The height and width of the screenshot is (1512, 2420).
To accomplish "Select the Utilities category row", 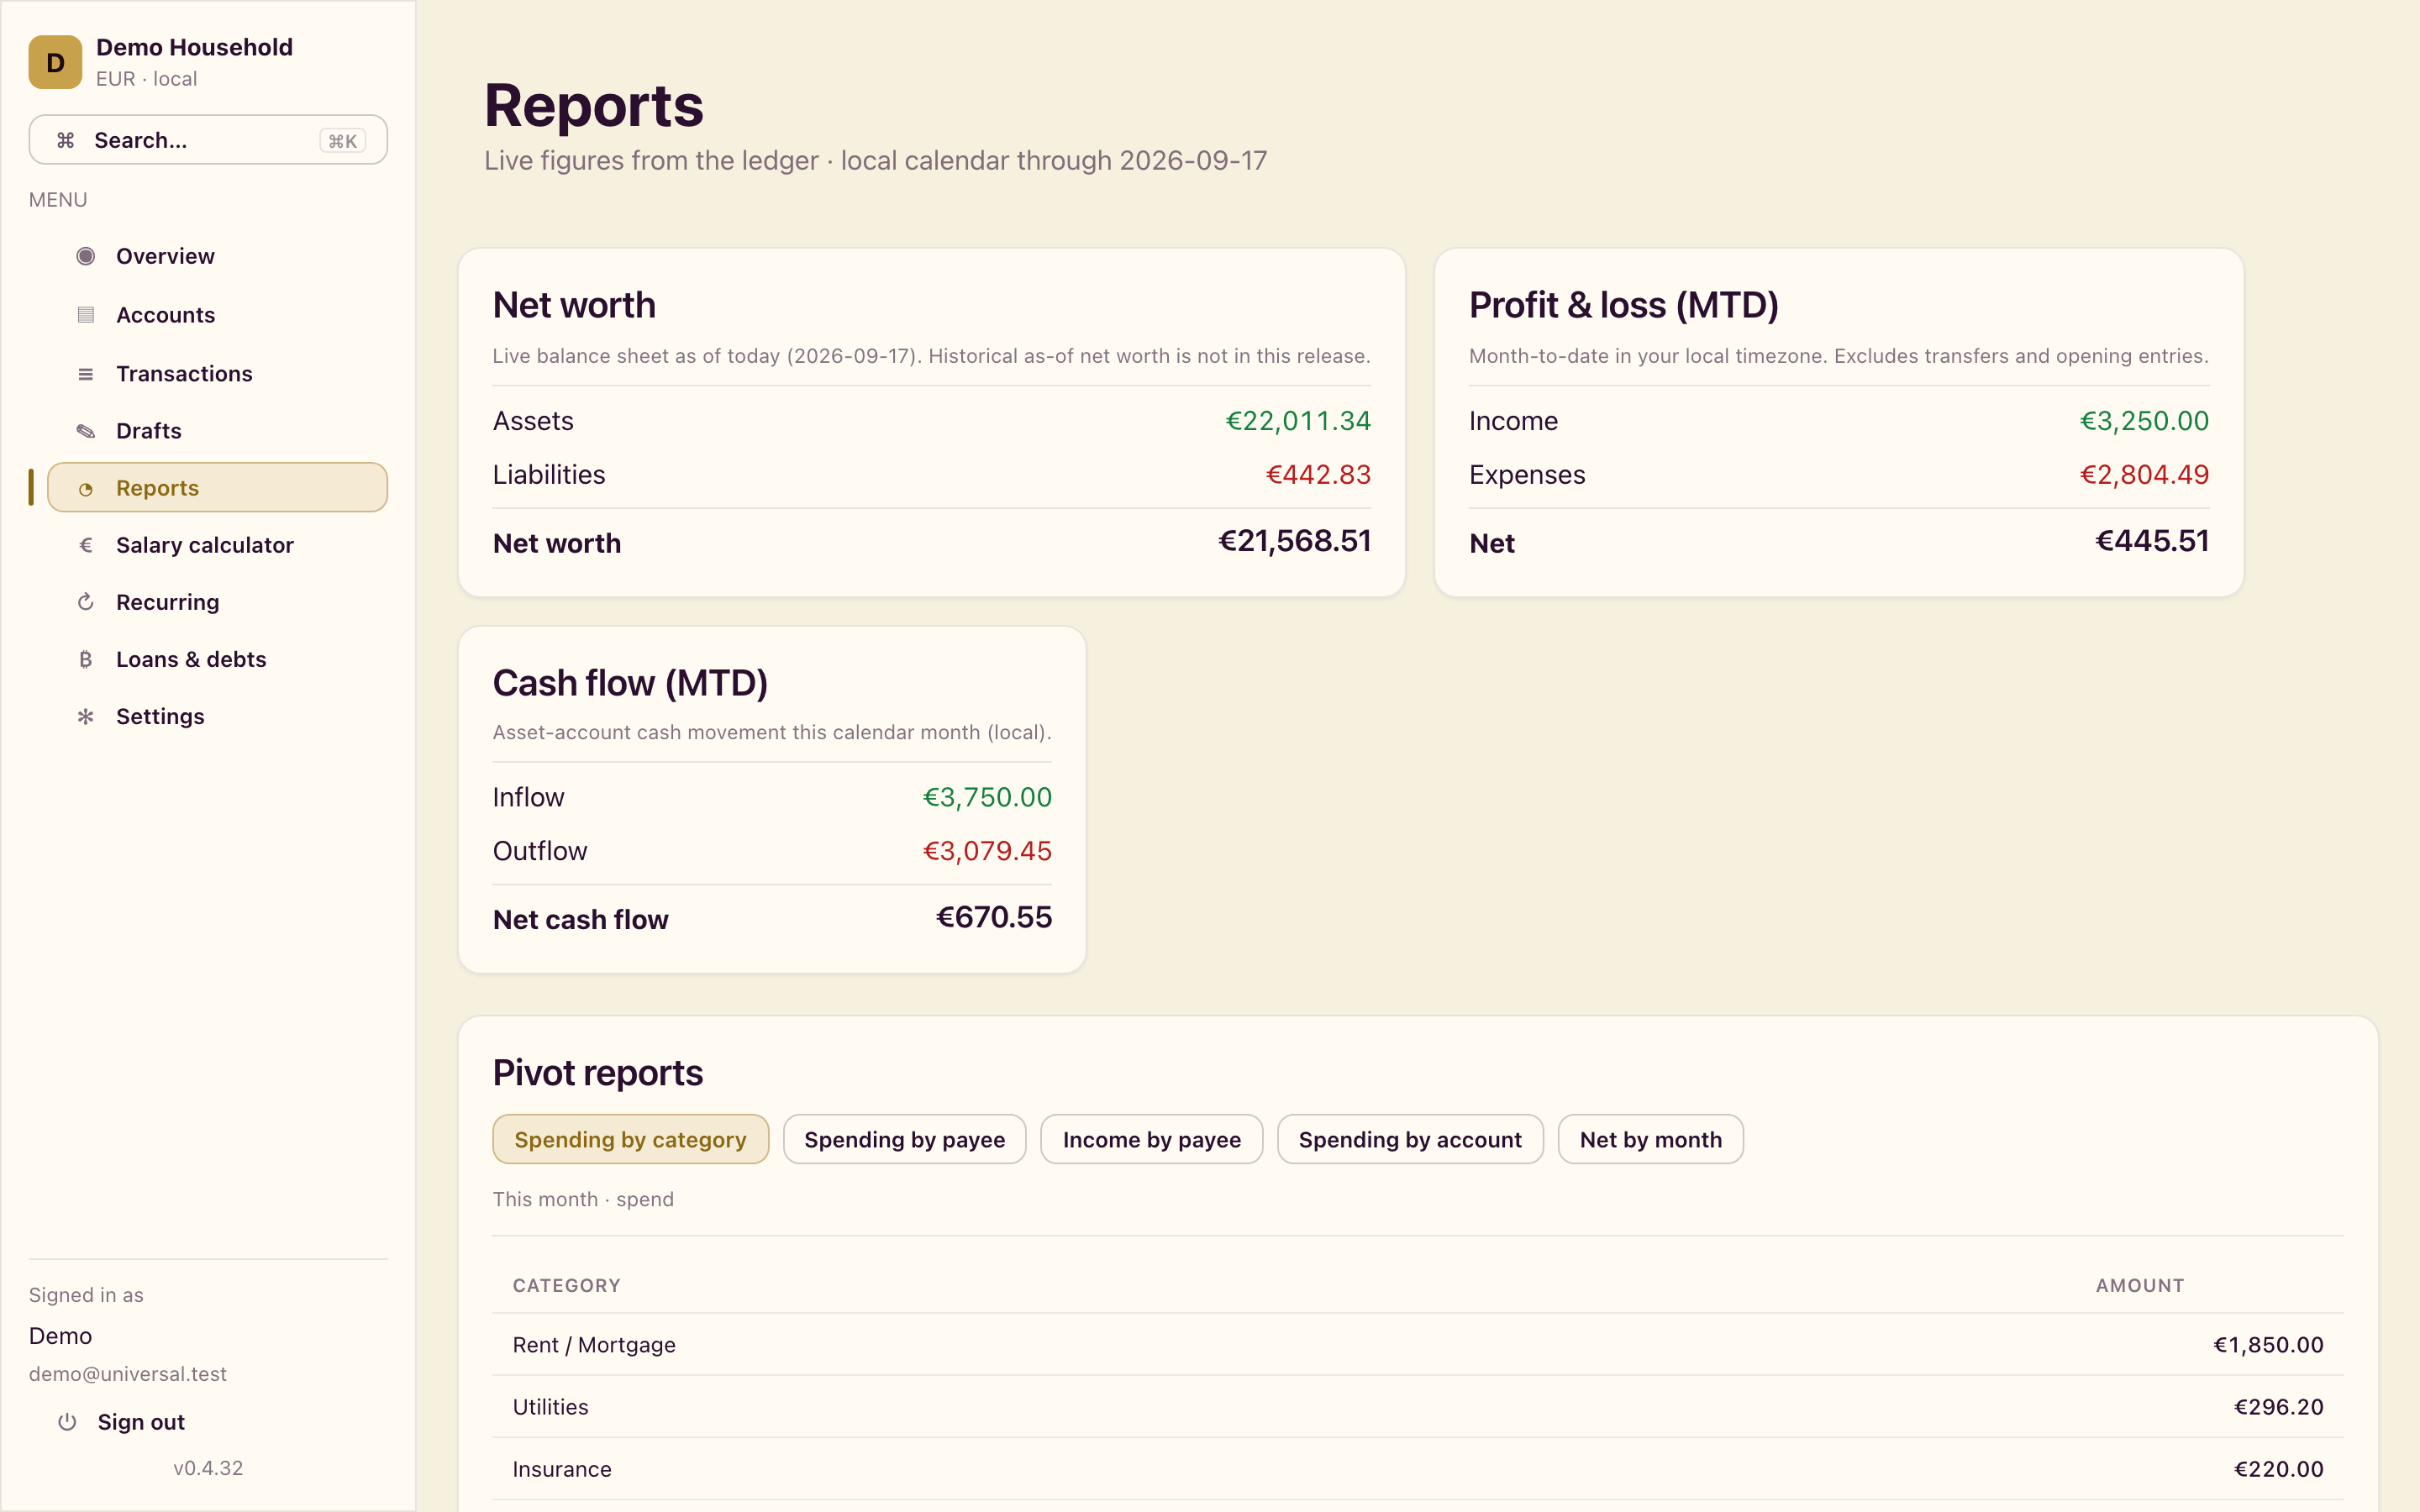I will 1417,1407.
